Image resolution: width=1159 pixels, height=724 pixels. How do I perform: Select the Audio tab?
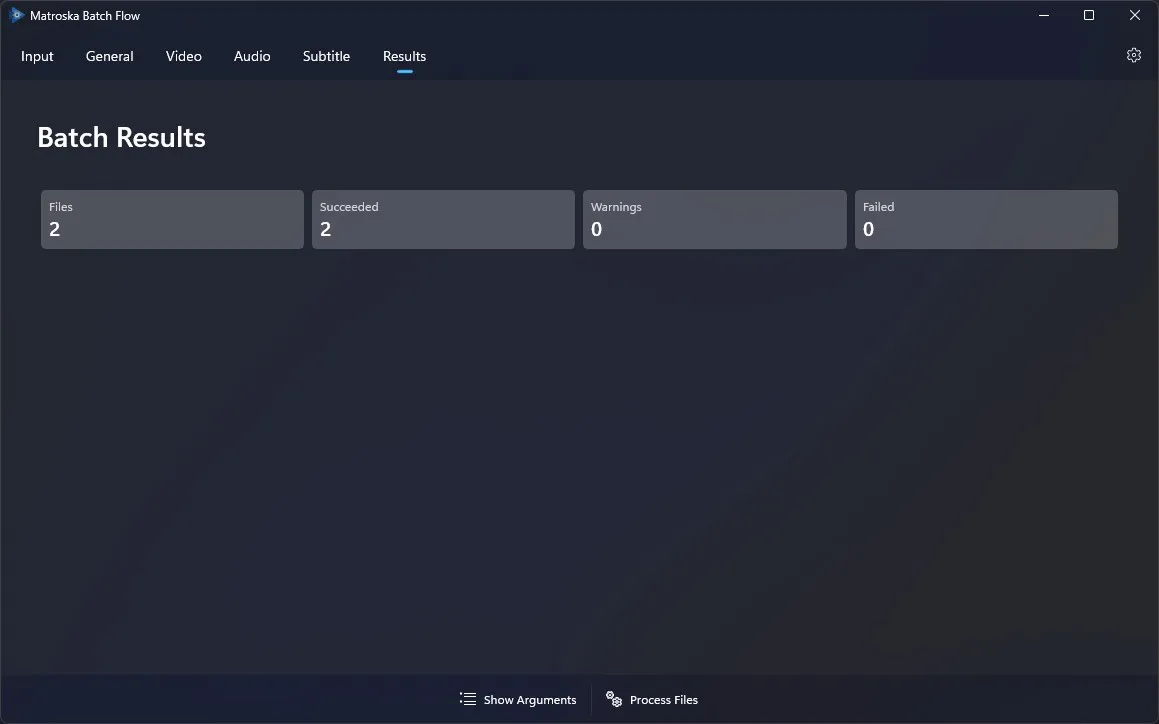(x=251, y=56)
